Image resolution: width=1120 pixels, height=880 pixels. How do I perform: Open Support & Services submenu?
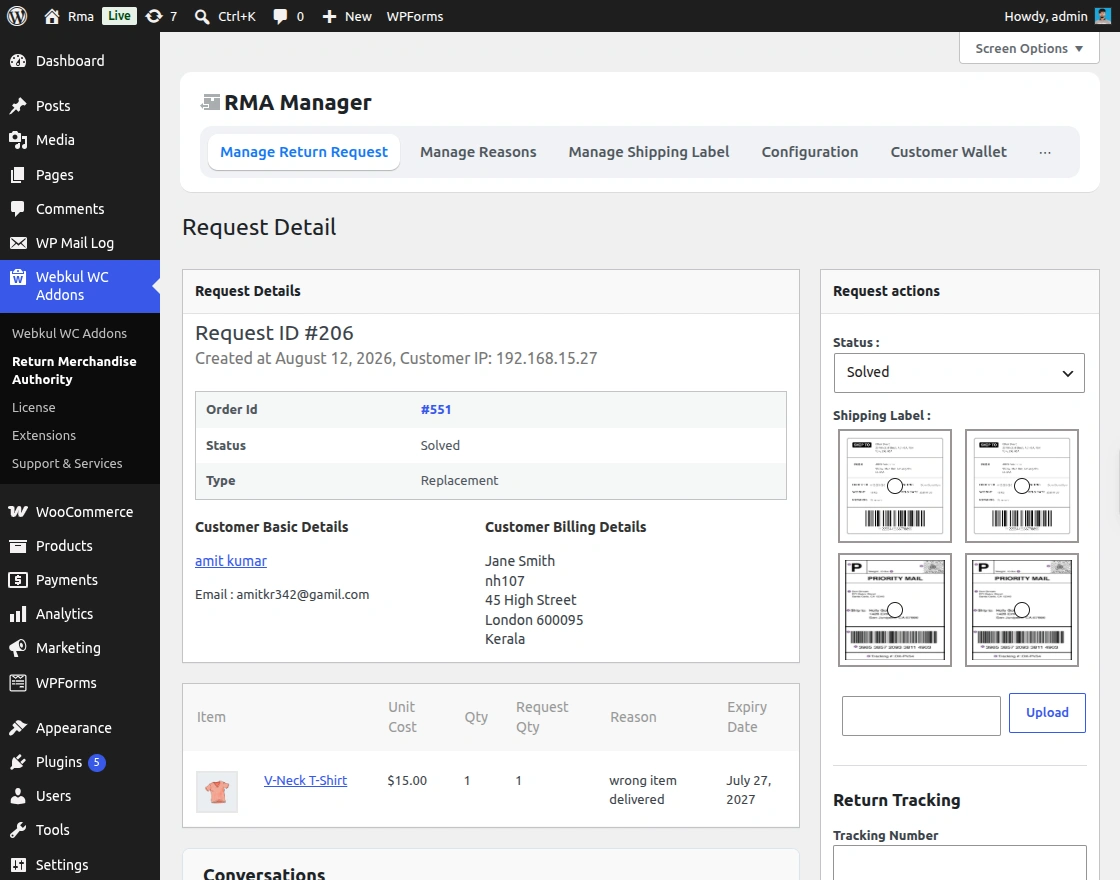[x=67, y=464]
